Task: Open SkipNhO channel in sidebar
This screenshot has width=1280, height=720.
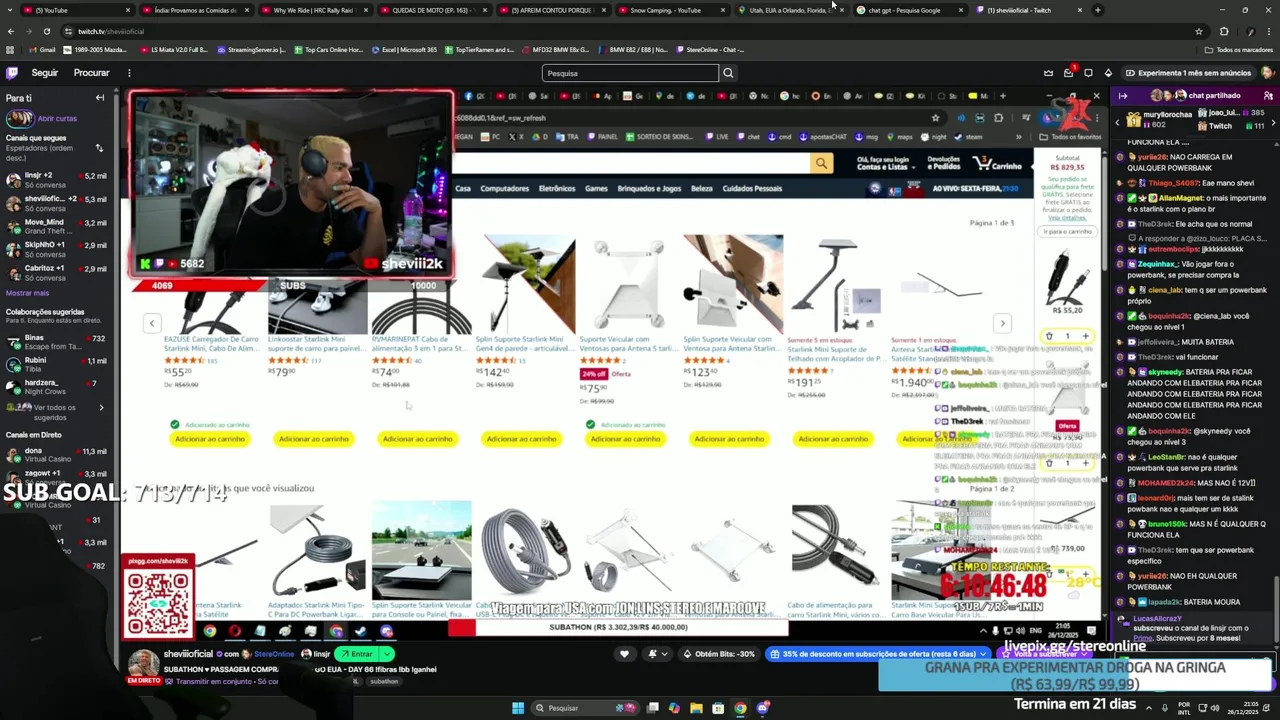Action: [56, 250]
